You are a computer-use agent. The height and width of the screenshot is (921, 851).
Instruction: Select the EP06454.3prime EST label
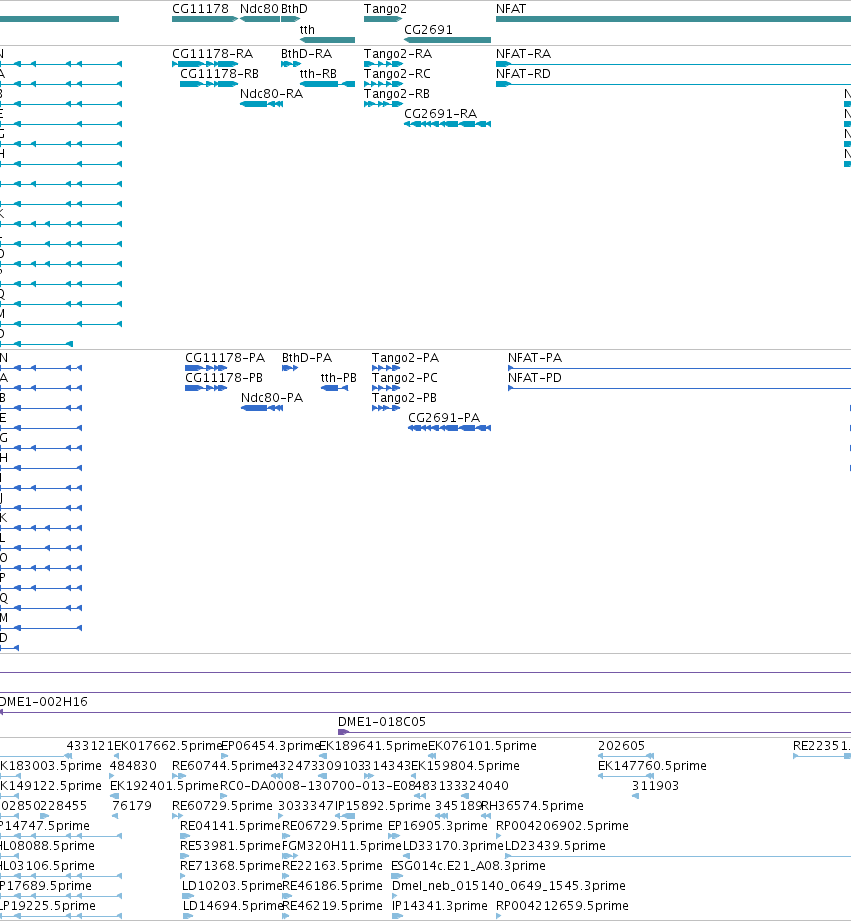(270, 746)
